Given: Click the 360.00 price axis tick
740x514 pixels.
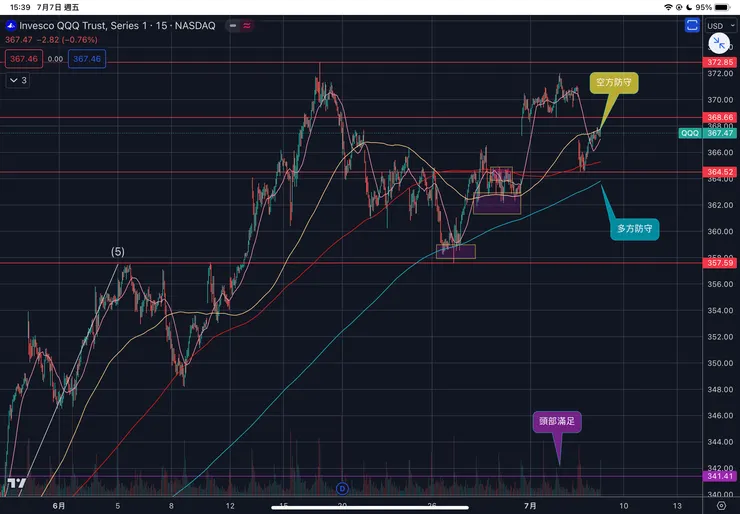Looking at the screenshot, I should (720, 231).
